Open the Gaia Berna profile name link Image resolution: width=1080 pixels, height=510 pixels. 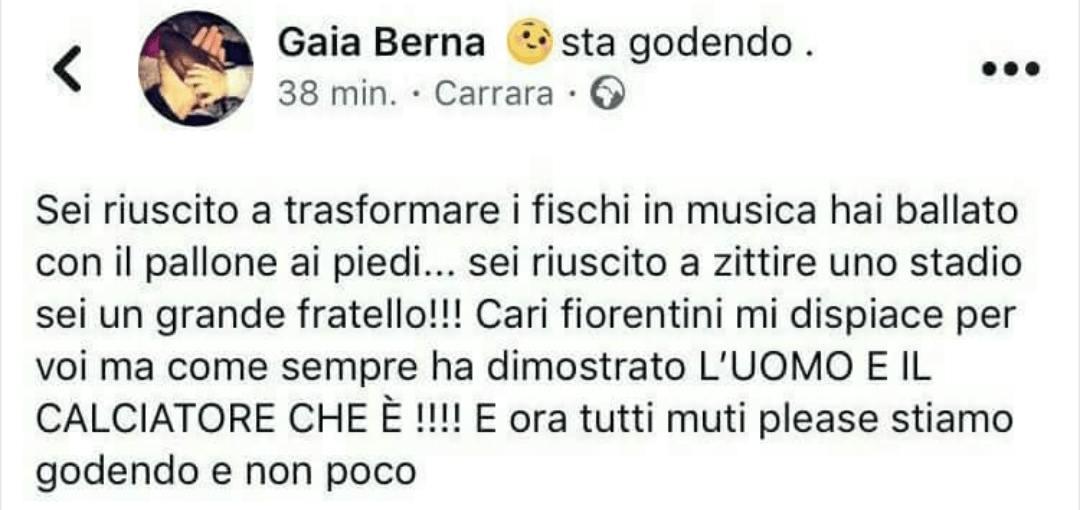coord(382,45)
